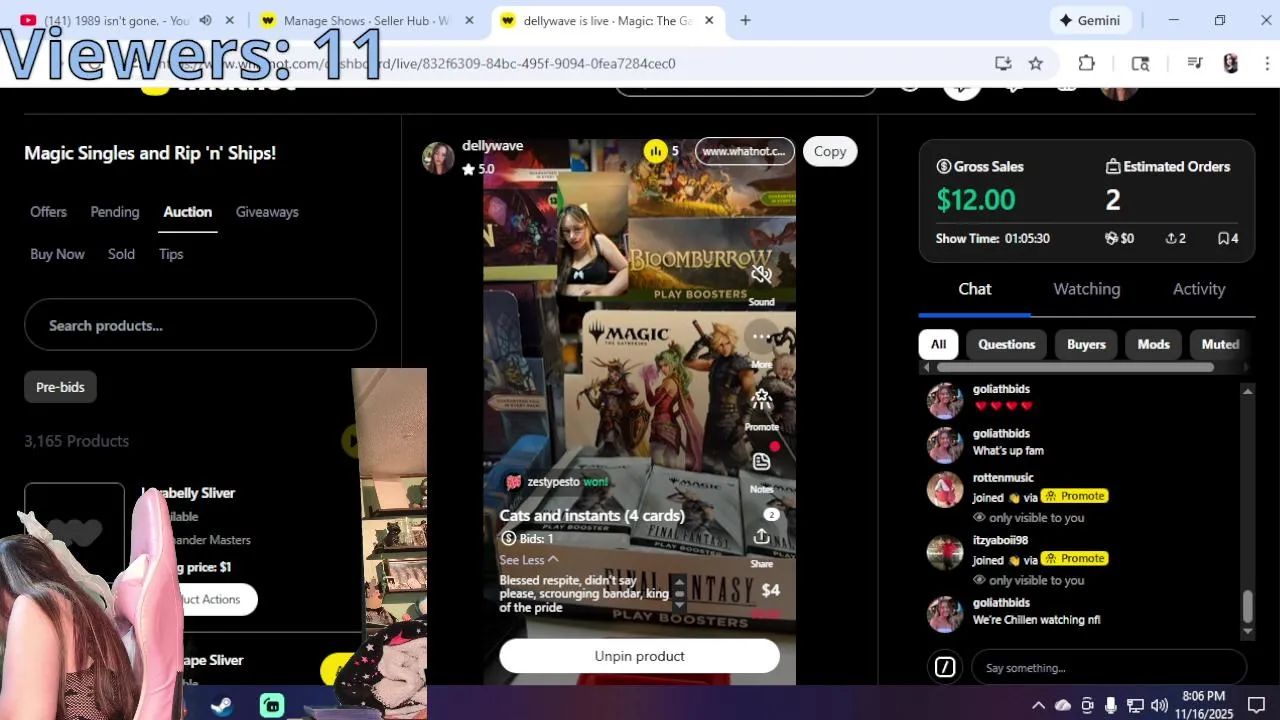Filter chat by Questions

tap(1006, 344)
